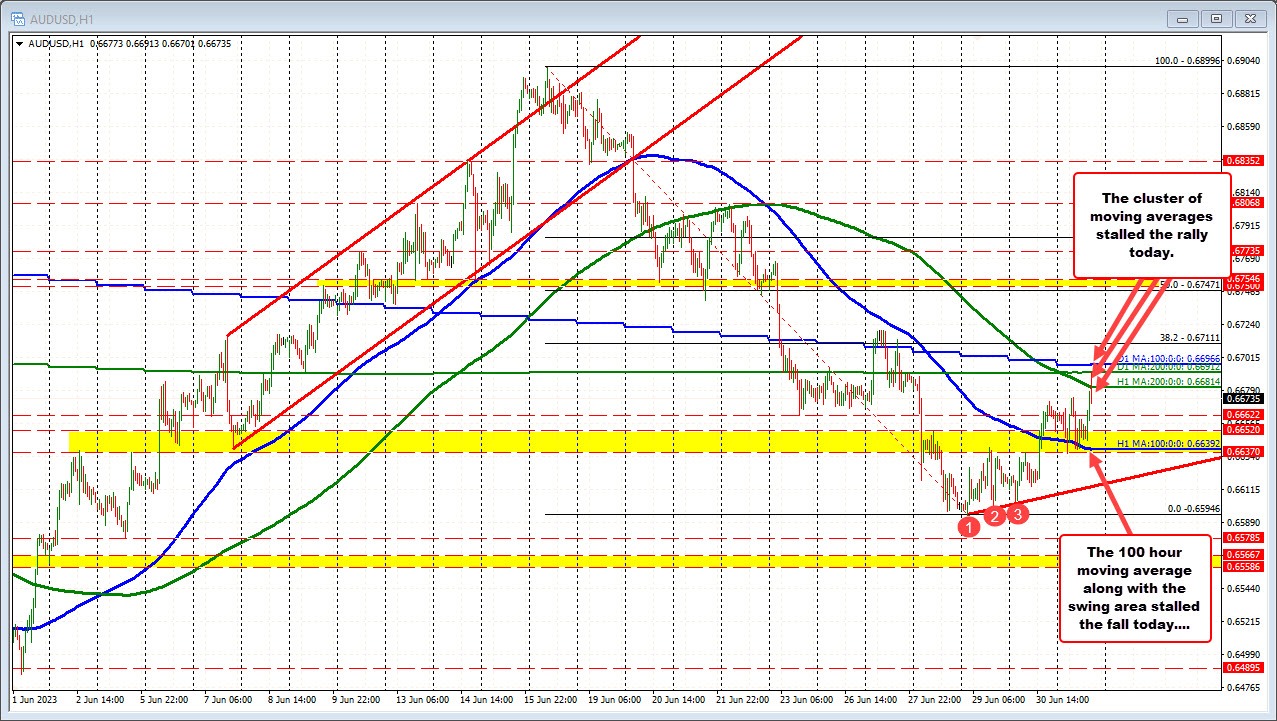
Task: Select the 0.66370 red price marker on the axis
Action: 1244,451
